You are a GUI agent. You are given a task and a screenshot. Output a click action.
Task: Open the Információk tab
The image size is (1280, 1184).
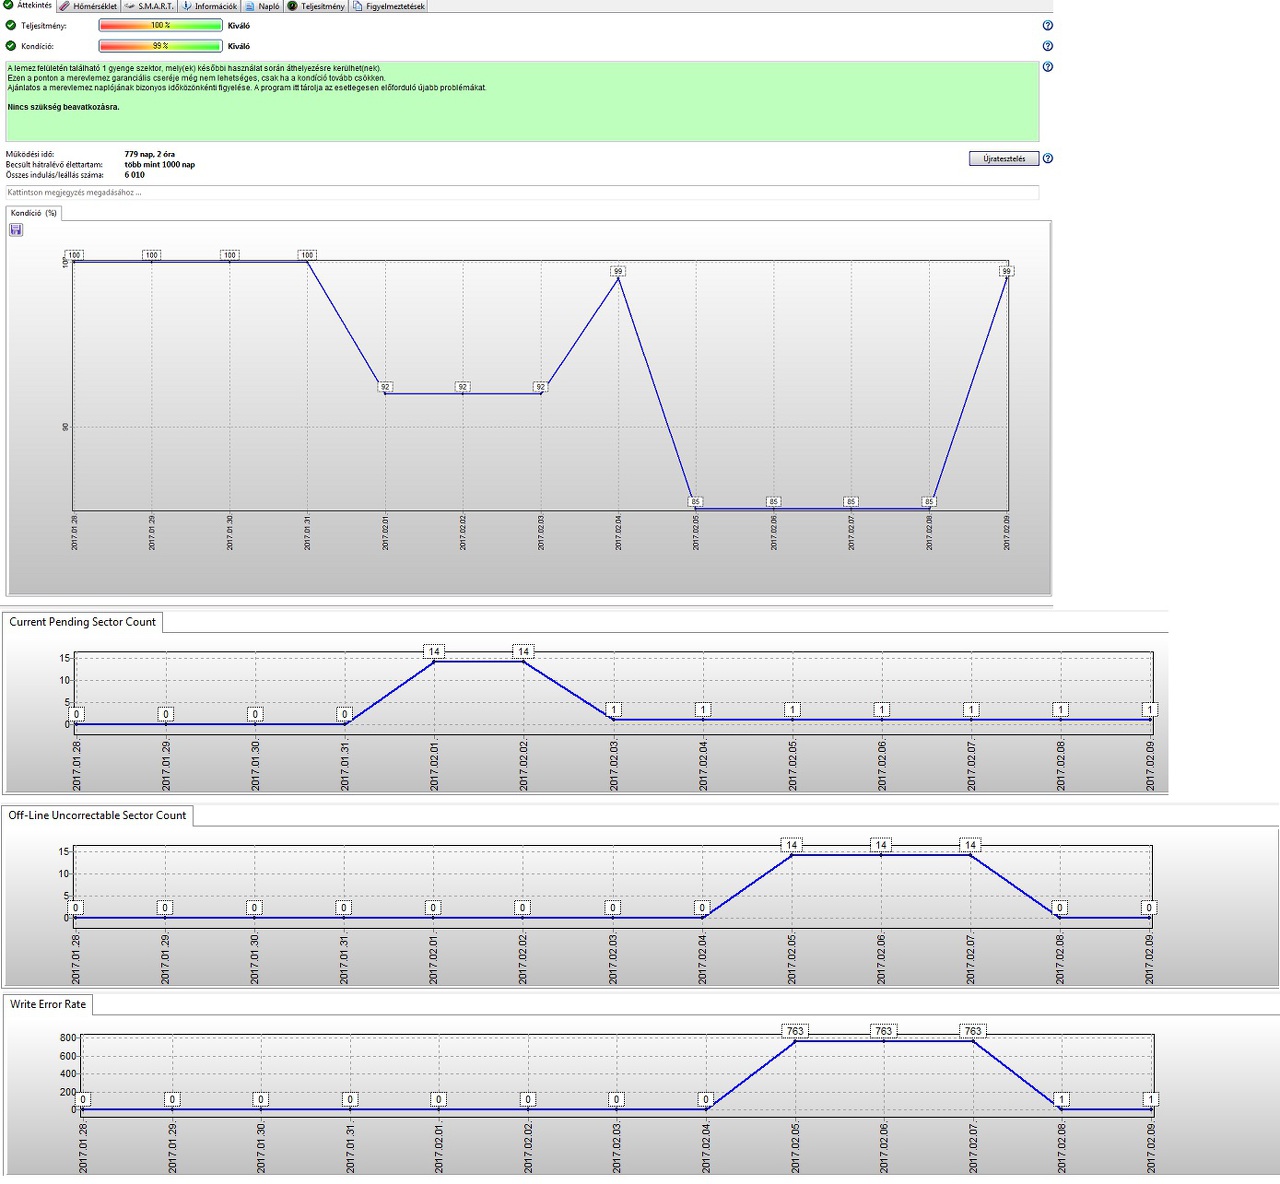pyautogui.click(x=210, y=6)
